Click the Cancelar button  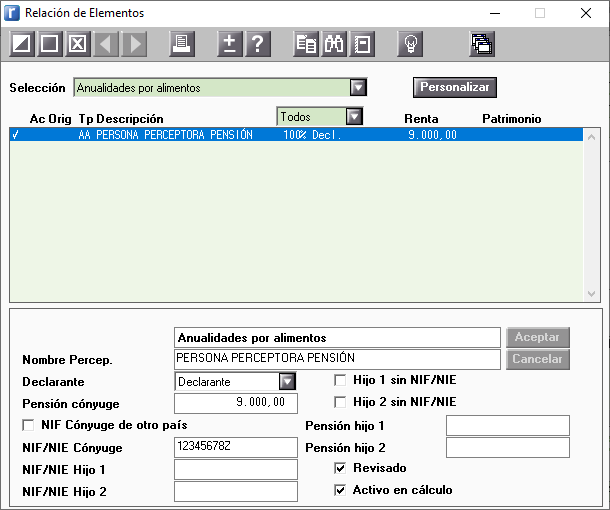coord(538,359)
